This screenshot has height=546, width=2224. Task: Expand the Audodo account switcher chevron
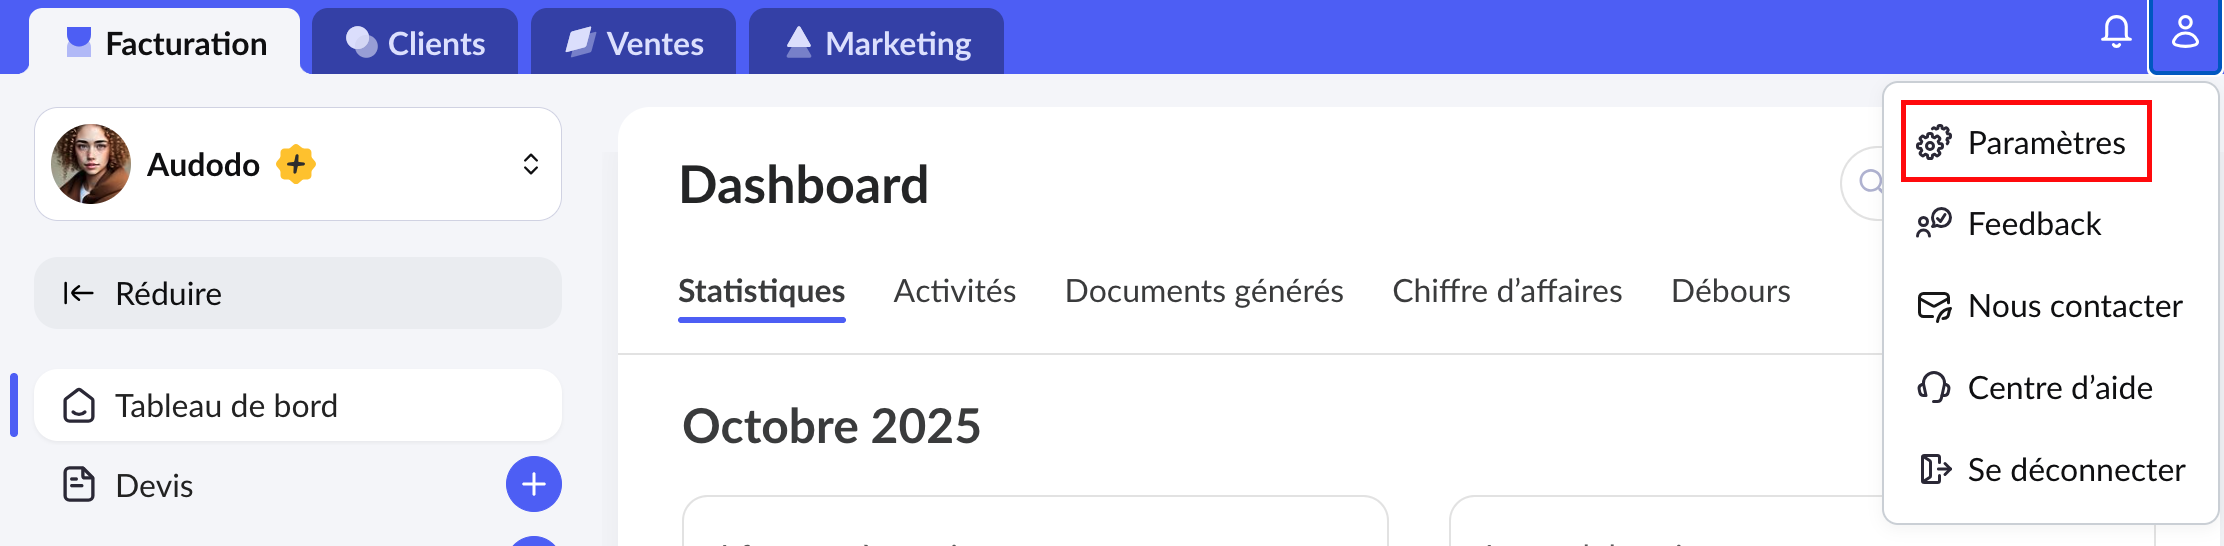tap(531, 164)
